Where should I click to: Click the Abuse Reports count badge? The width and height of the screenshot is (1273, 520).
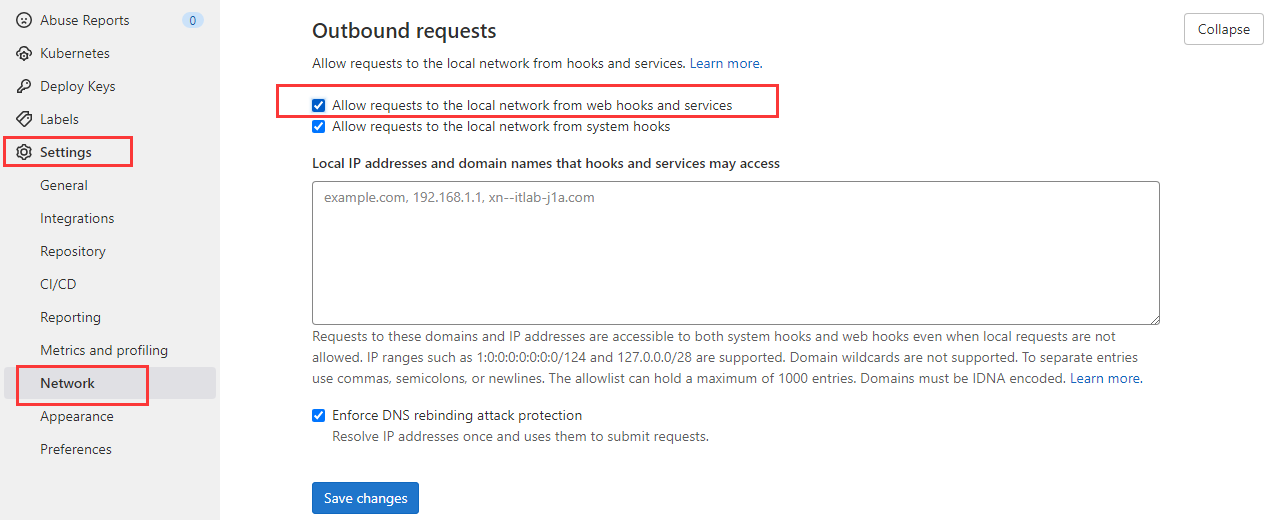coord(193,20)
